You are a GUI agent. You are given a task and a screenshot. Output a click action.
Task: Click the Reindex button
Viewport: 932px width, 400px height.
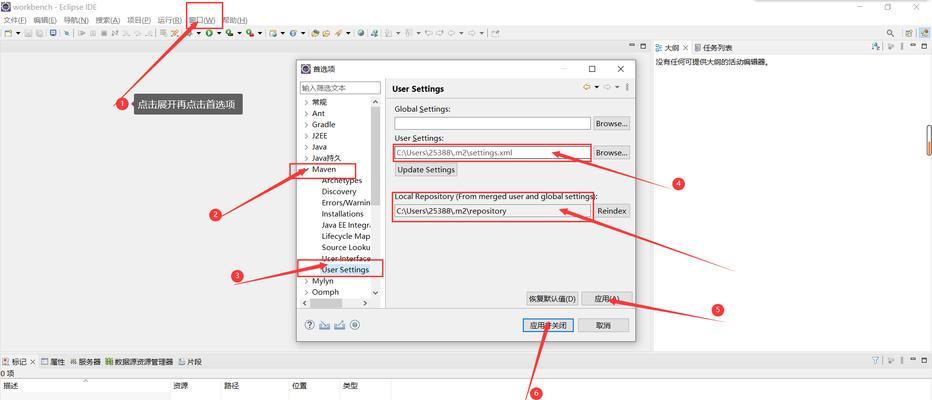point(612,211)
